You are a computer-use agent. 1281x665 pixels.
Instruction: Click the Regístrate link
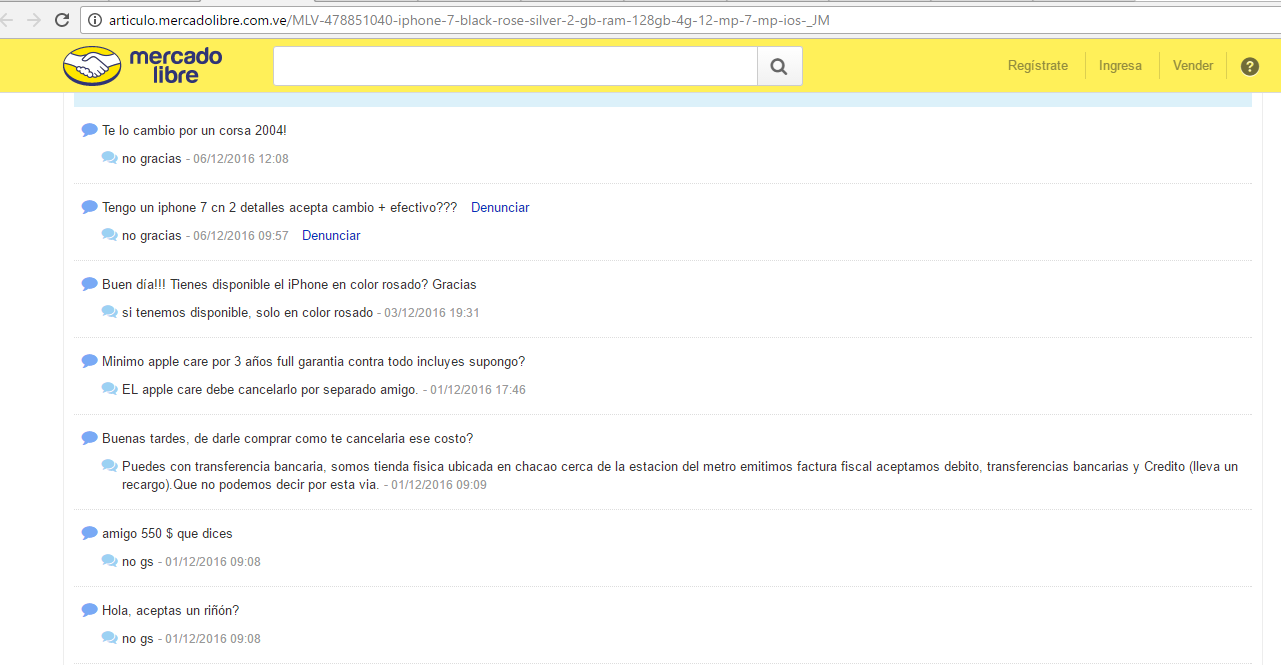tap(1038, 66)
